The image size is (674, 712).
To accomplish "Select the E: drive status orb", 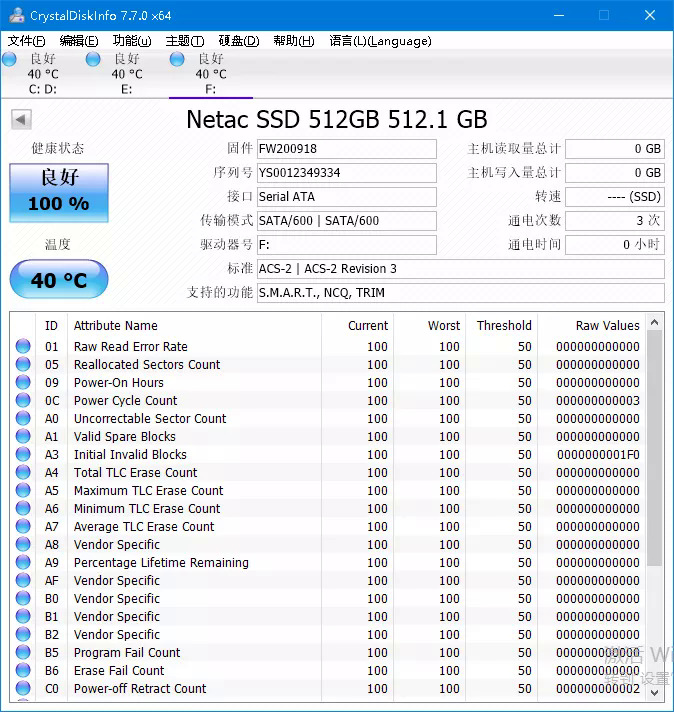I will (93, 60).
